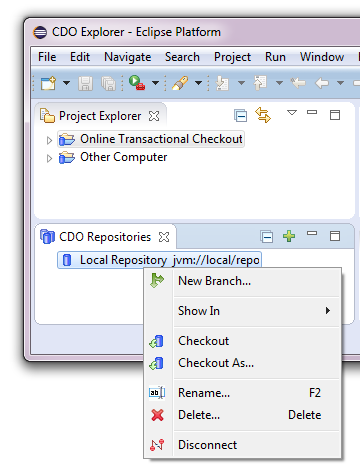Open the Show In submenu

242,311
